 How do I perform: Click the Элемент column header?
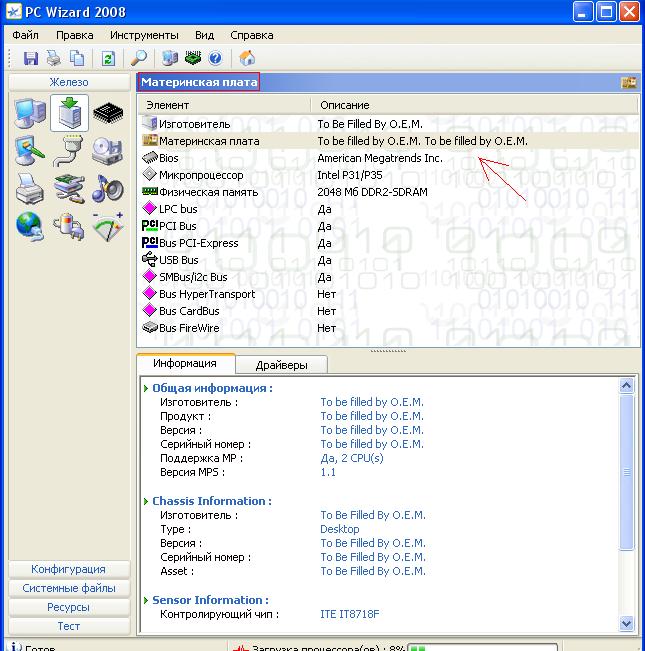point(167,105)
